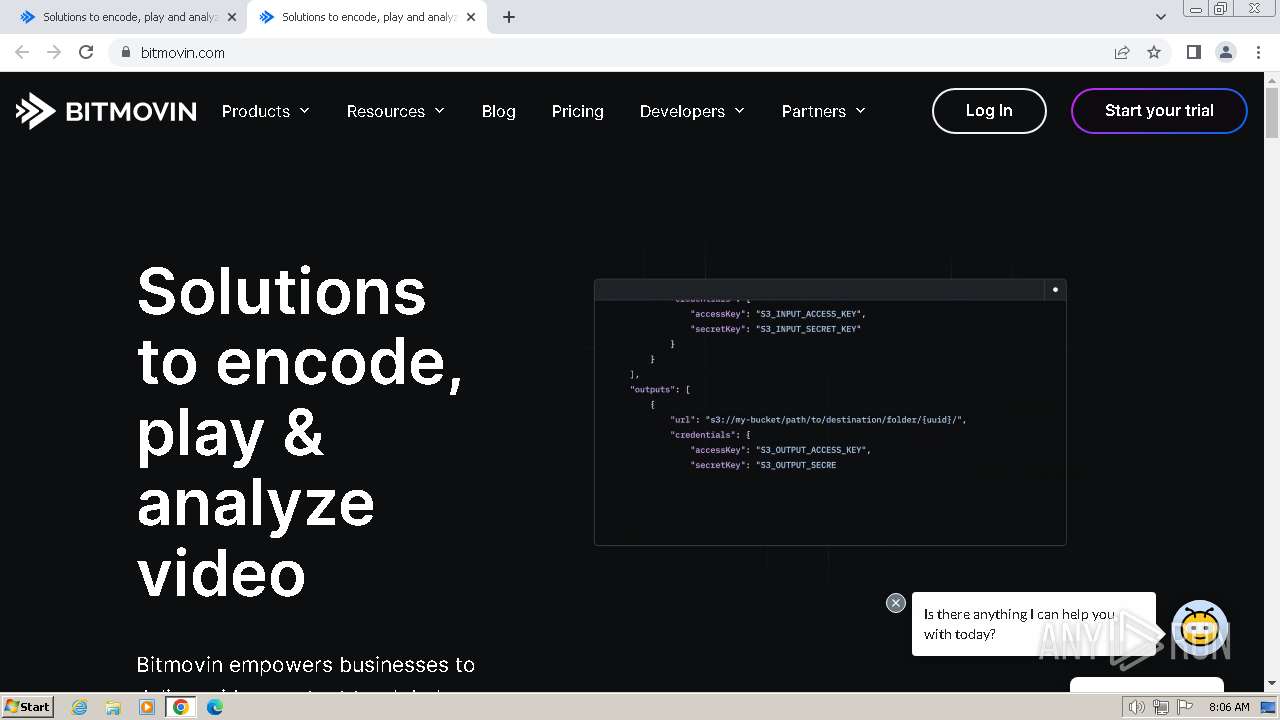This screenshot has height=720, width=1280.
Task: Open the tab search chevron
Action: click(x=1160, y=17)
